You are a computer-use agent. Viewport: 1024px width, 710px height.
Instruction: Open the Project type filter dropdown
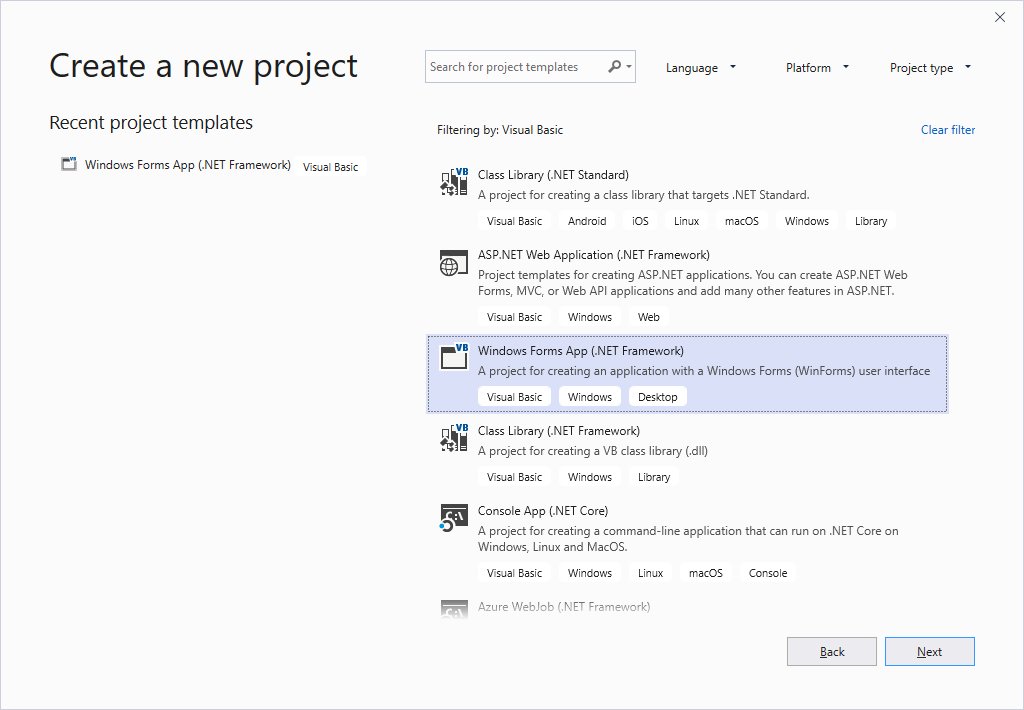tap(930, 67)
